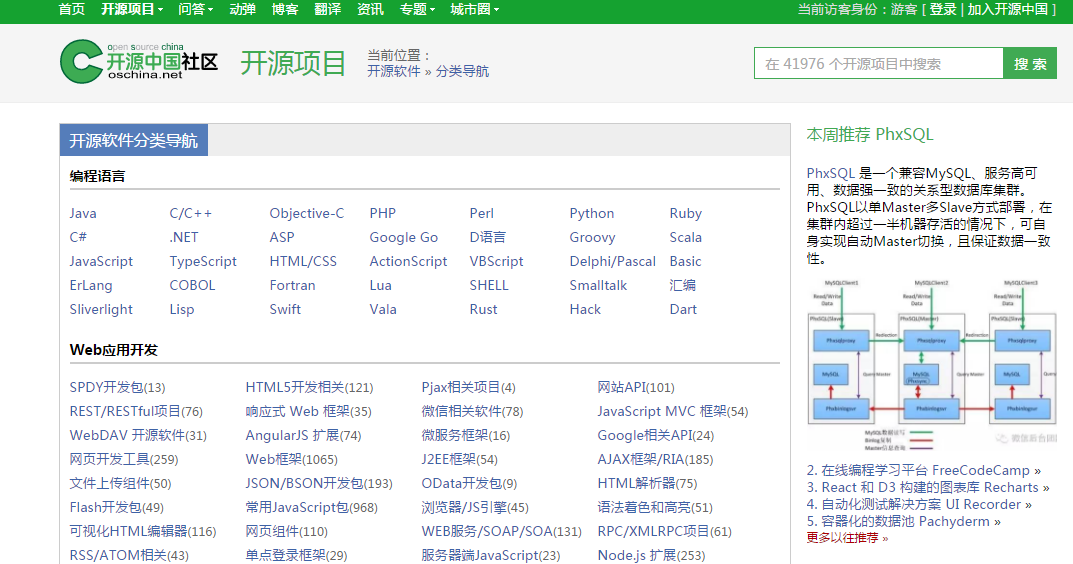Open the 动弹 nav item
The image size is (1073, 564).
[242, 9]
